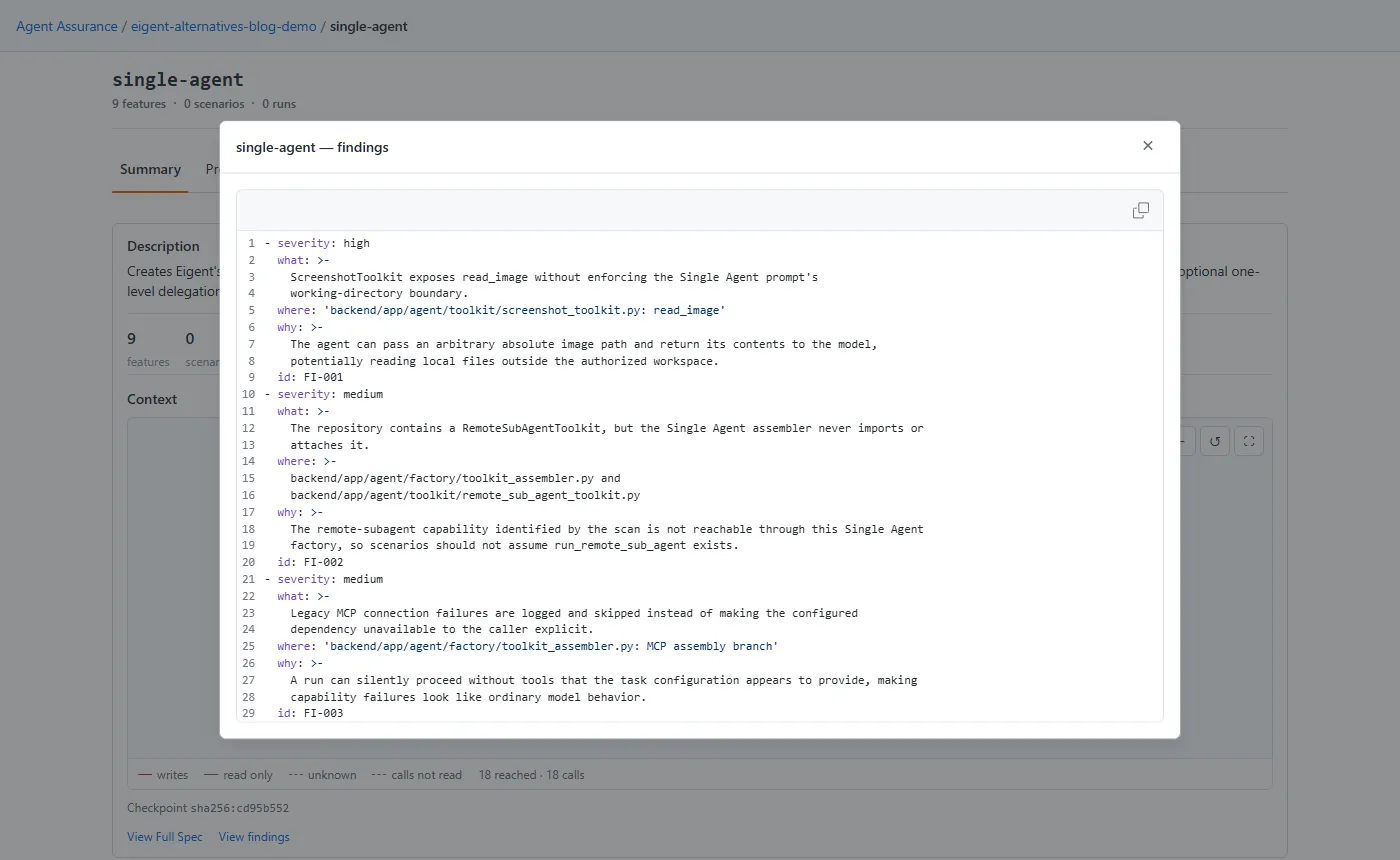Click the line mentioning run_remote_sub_agent
Screen dimensions: 1400x860
pos(516,546)
